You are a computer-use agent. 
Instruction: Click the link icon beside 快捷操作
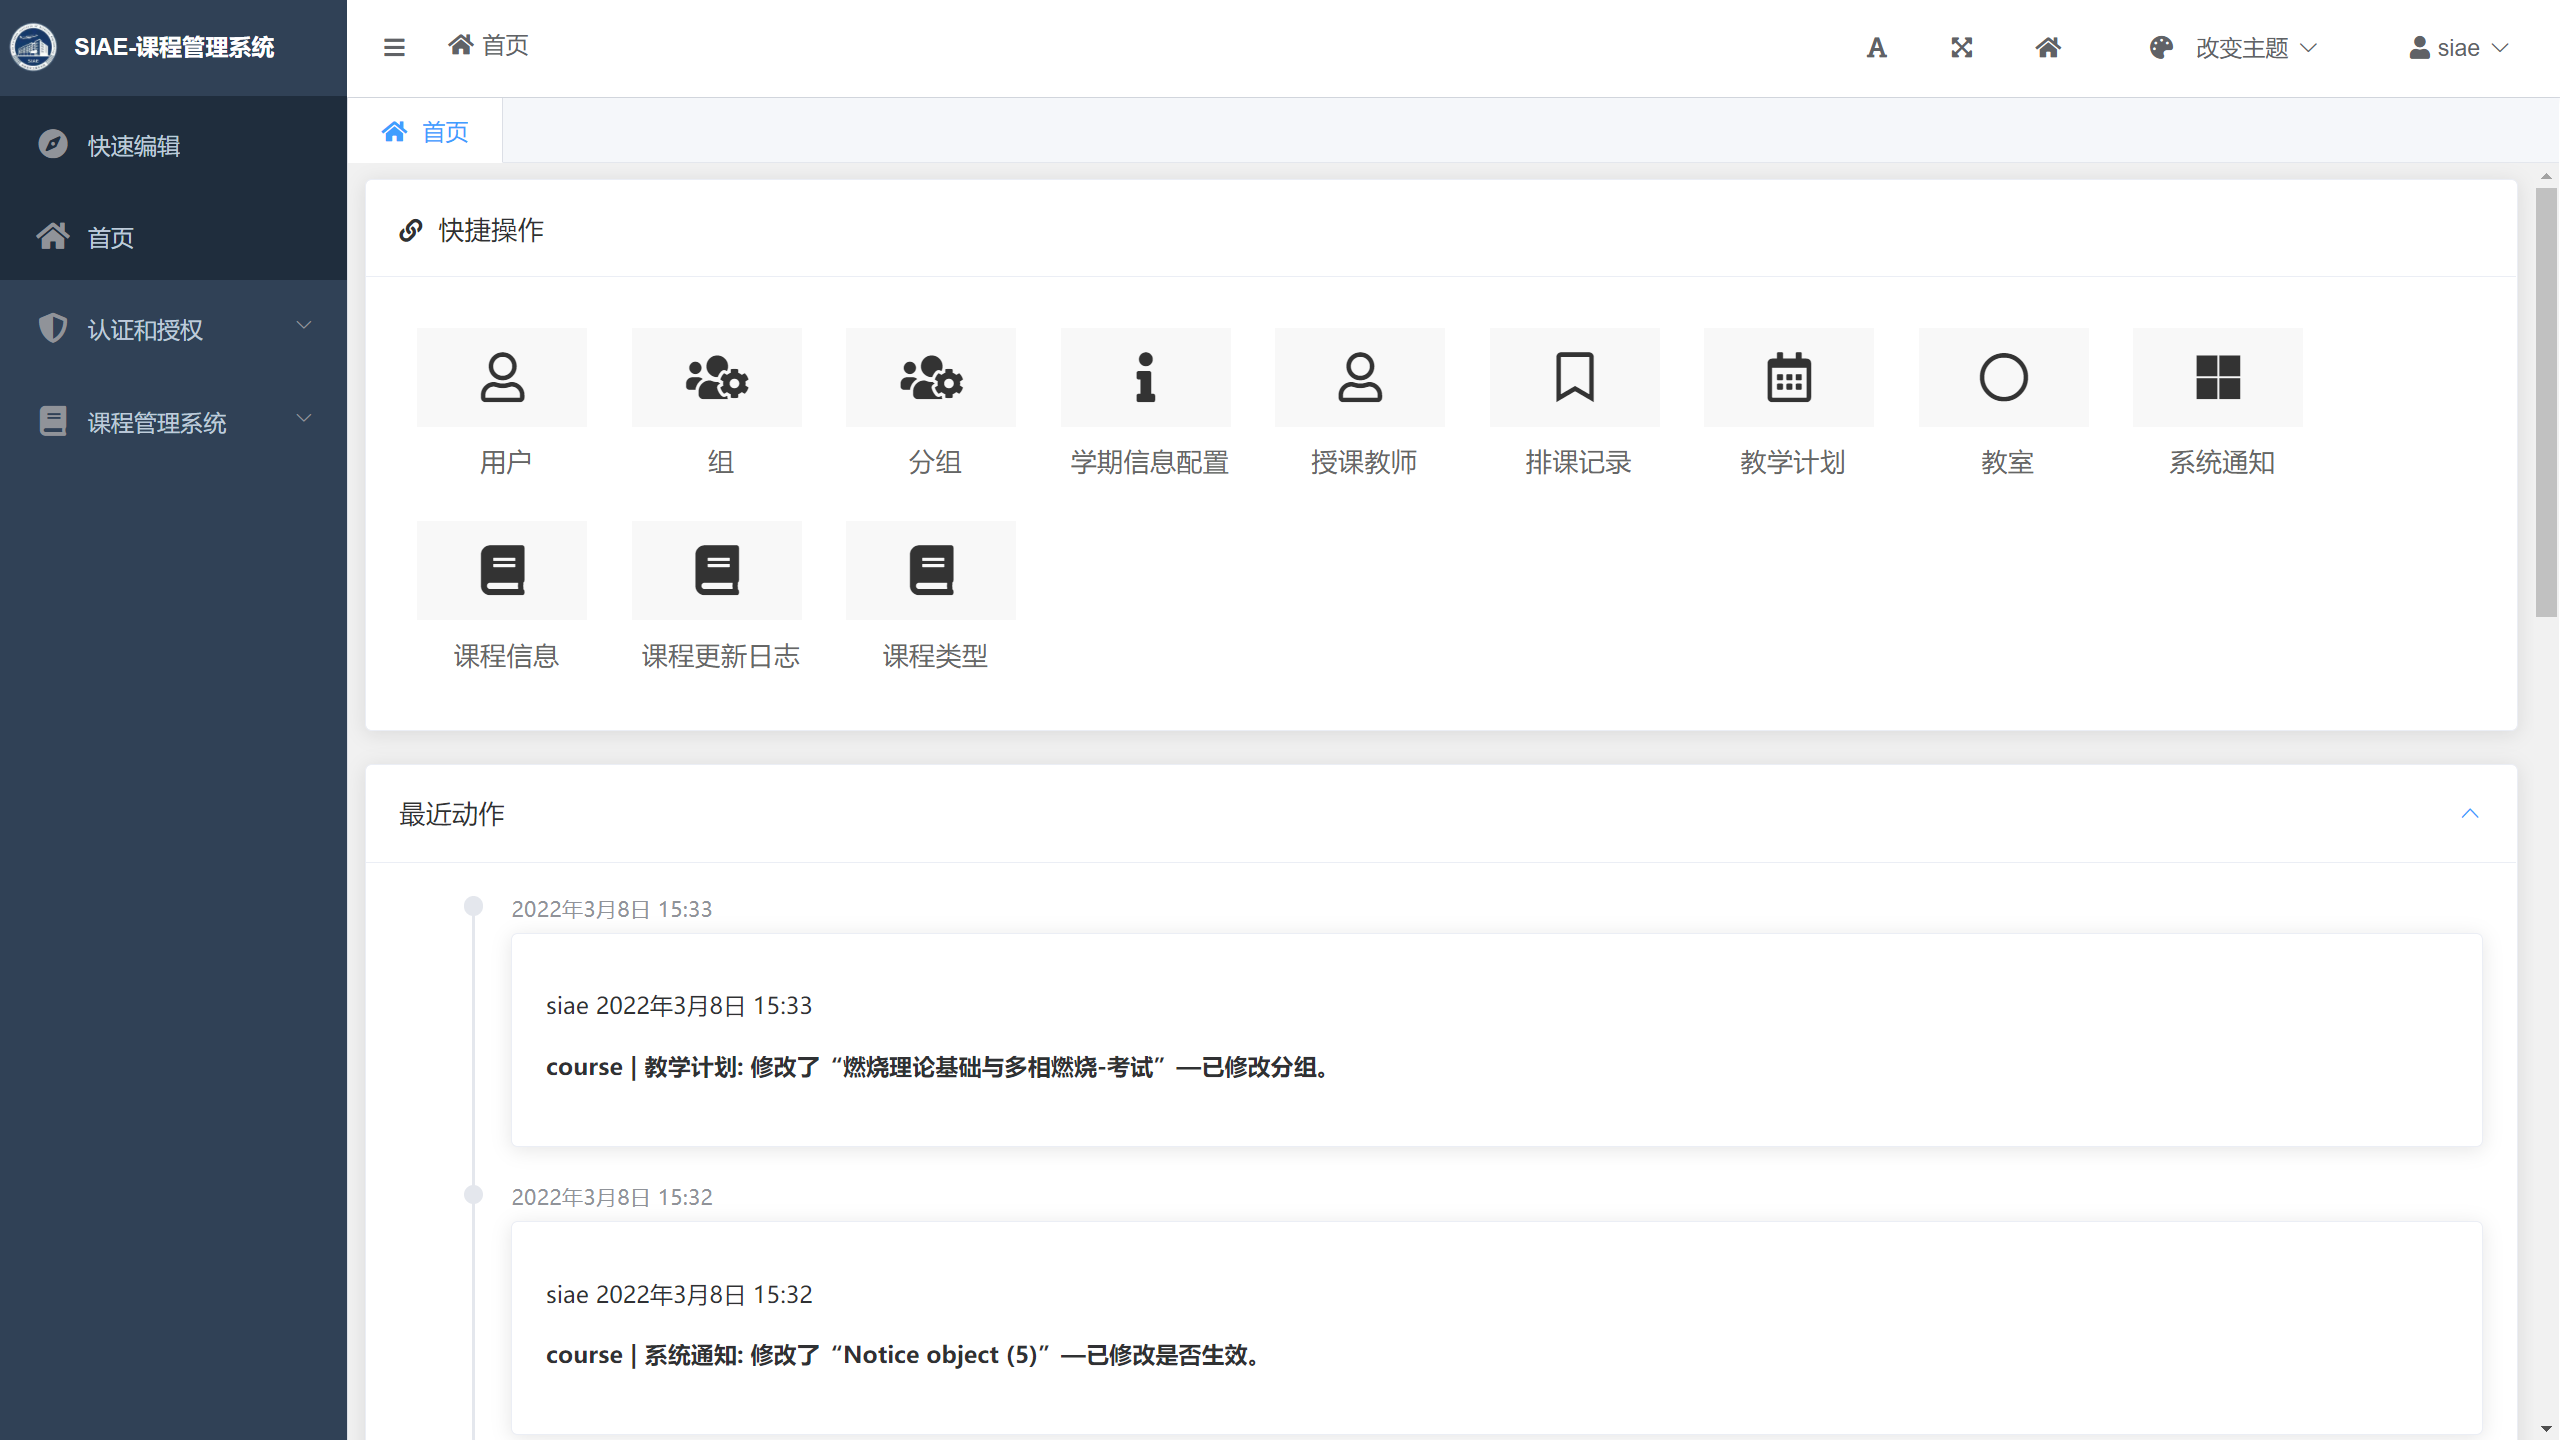pyautogui.click(x=410, y=230)
